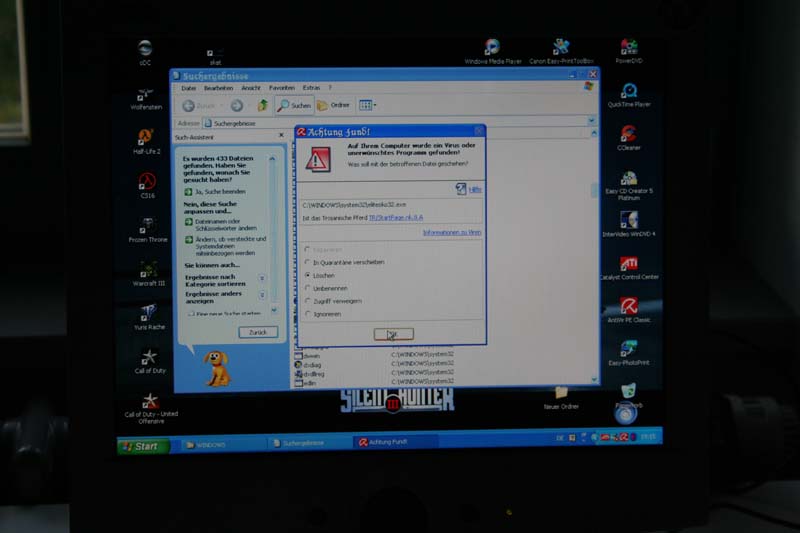Launch the Canon Easy-PrintToolBox icon

pyautogui.click(x=561, y=51)
